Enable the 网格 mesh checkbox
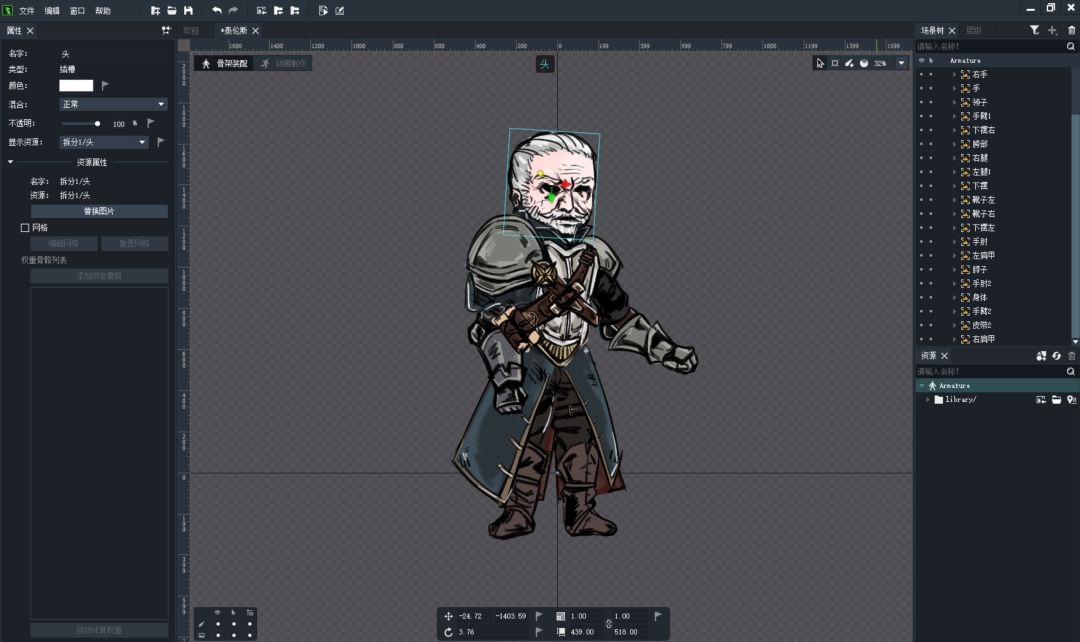 point(25,227)
